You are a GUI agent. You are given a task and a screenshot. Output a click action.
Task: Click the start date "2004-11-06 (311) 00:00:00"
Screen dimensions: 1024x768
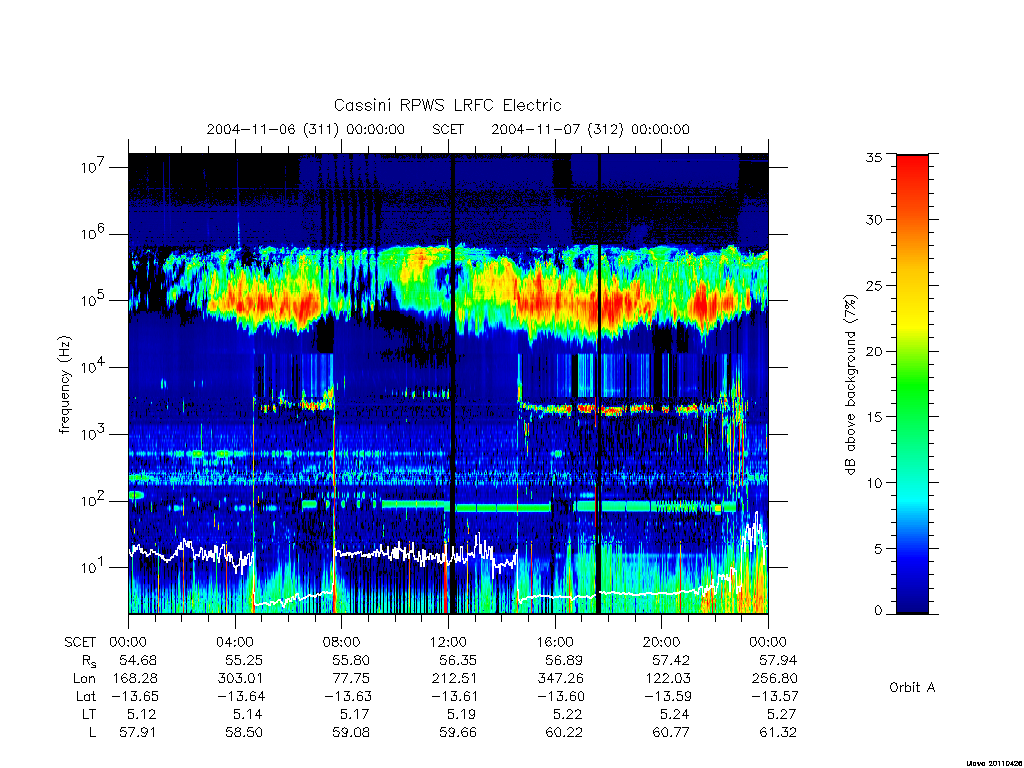(x=306, y=129)
